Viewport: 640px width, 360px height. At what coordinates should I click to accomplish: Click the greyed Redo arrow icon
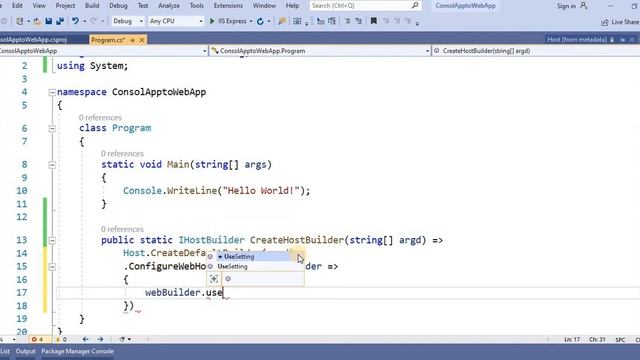[x=94, y=21]
